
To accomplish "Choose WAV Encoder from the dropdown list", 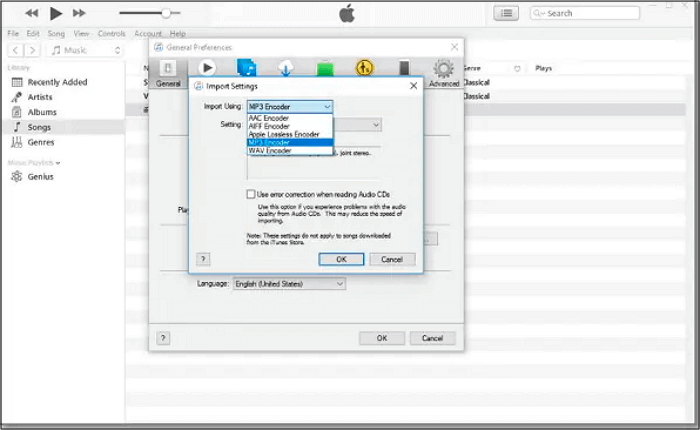I will 269,151.
